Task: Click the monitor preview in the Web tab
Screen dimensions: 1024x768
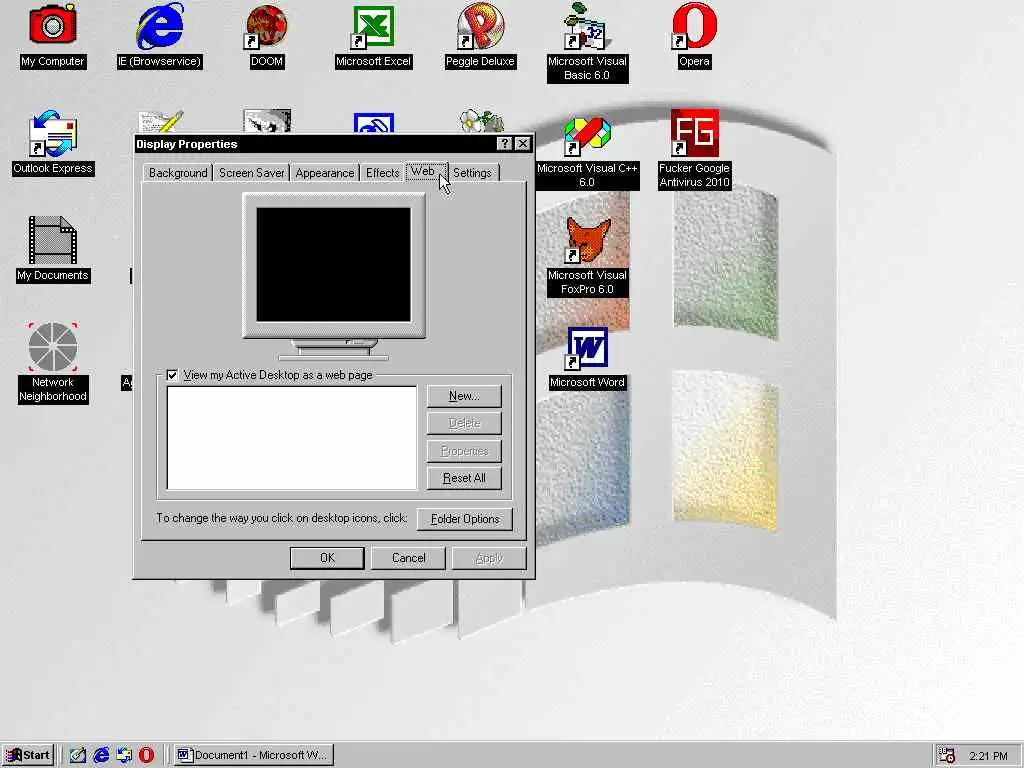Action: tap(334, 264)
